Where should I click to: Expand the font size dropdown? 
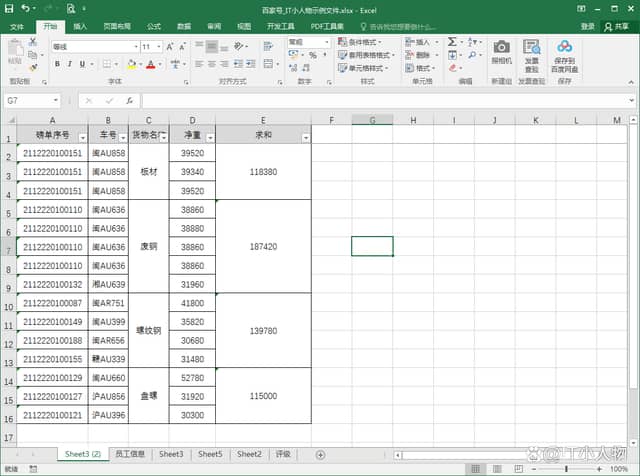click(x=159, y=46)
